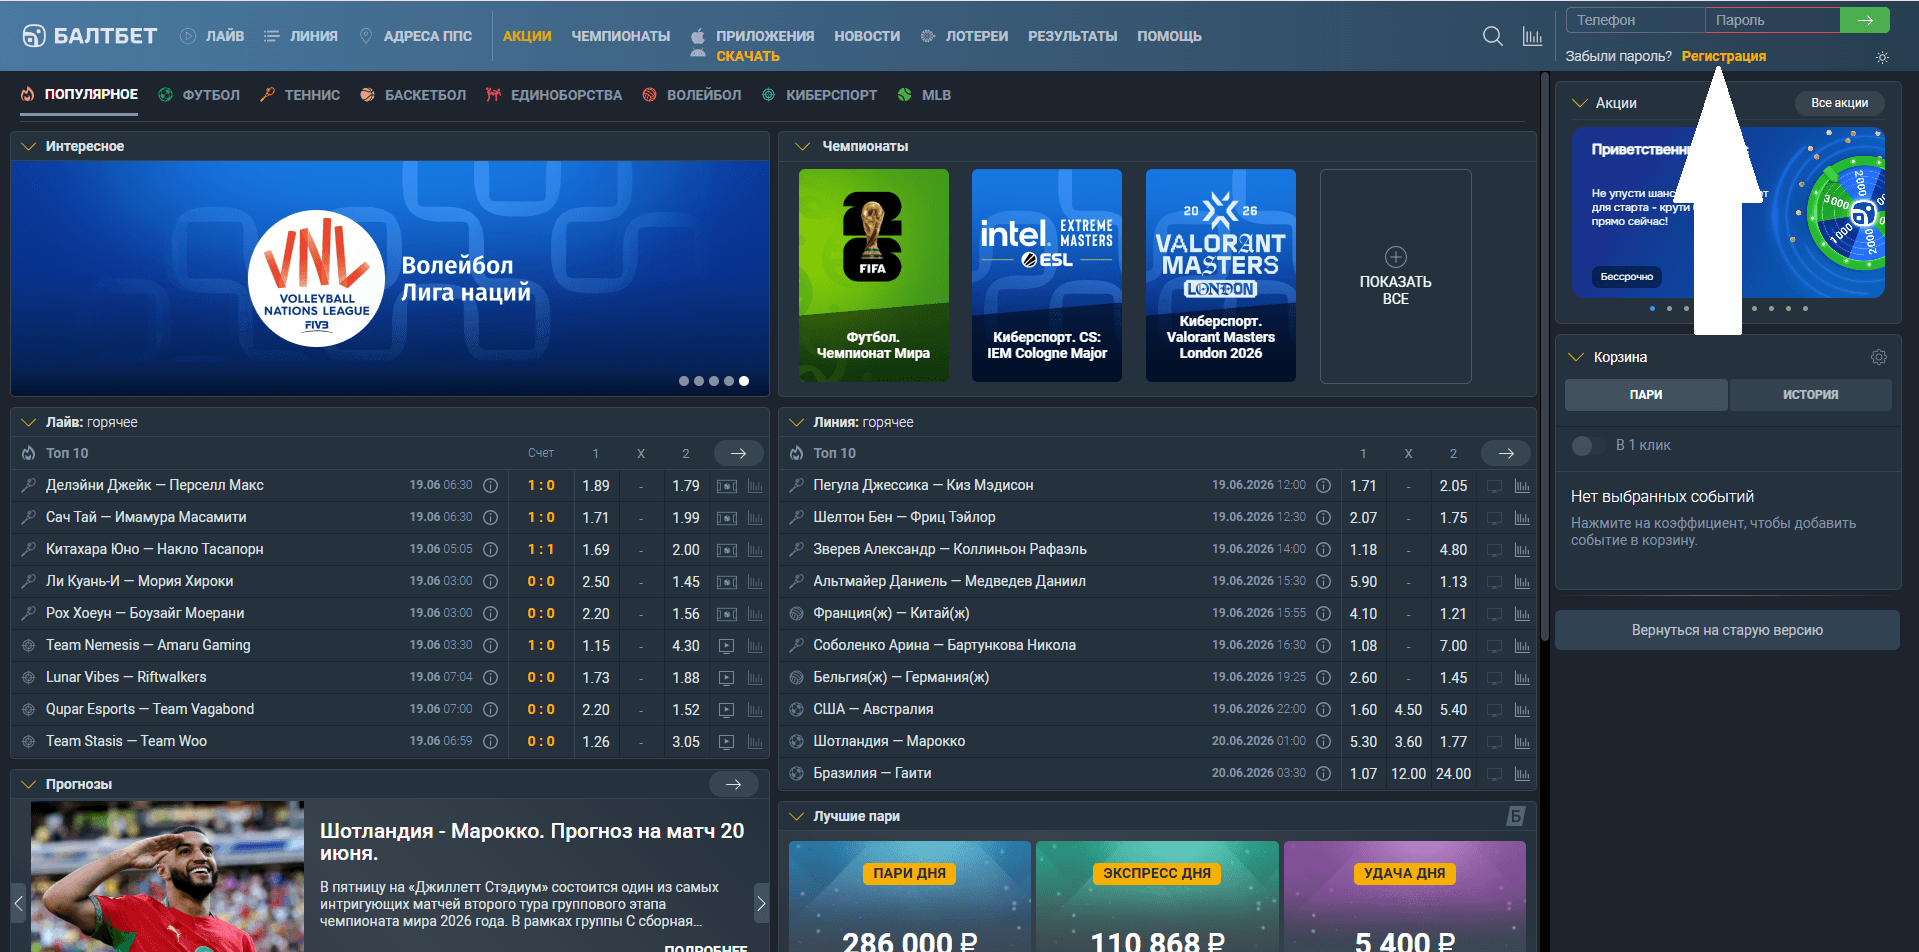The image size is (1919, 952).
Task: Open statistics icon for Китахара Юно – Накло Тасапорн
Action: pos(755,550)
